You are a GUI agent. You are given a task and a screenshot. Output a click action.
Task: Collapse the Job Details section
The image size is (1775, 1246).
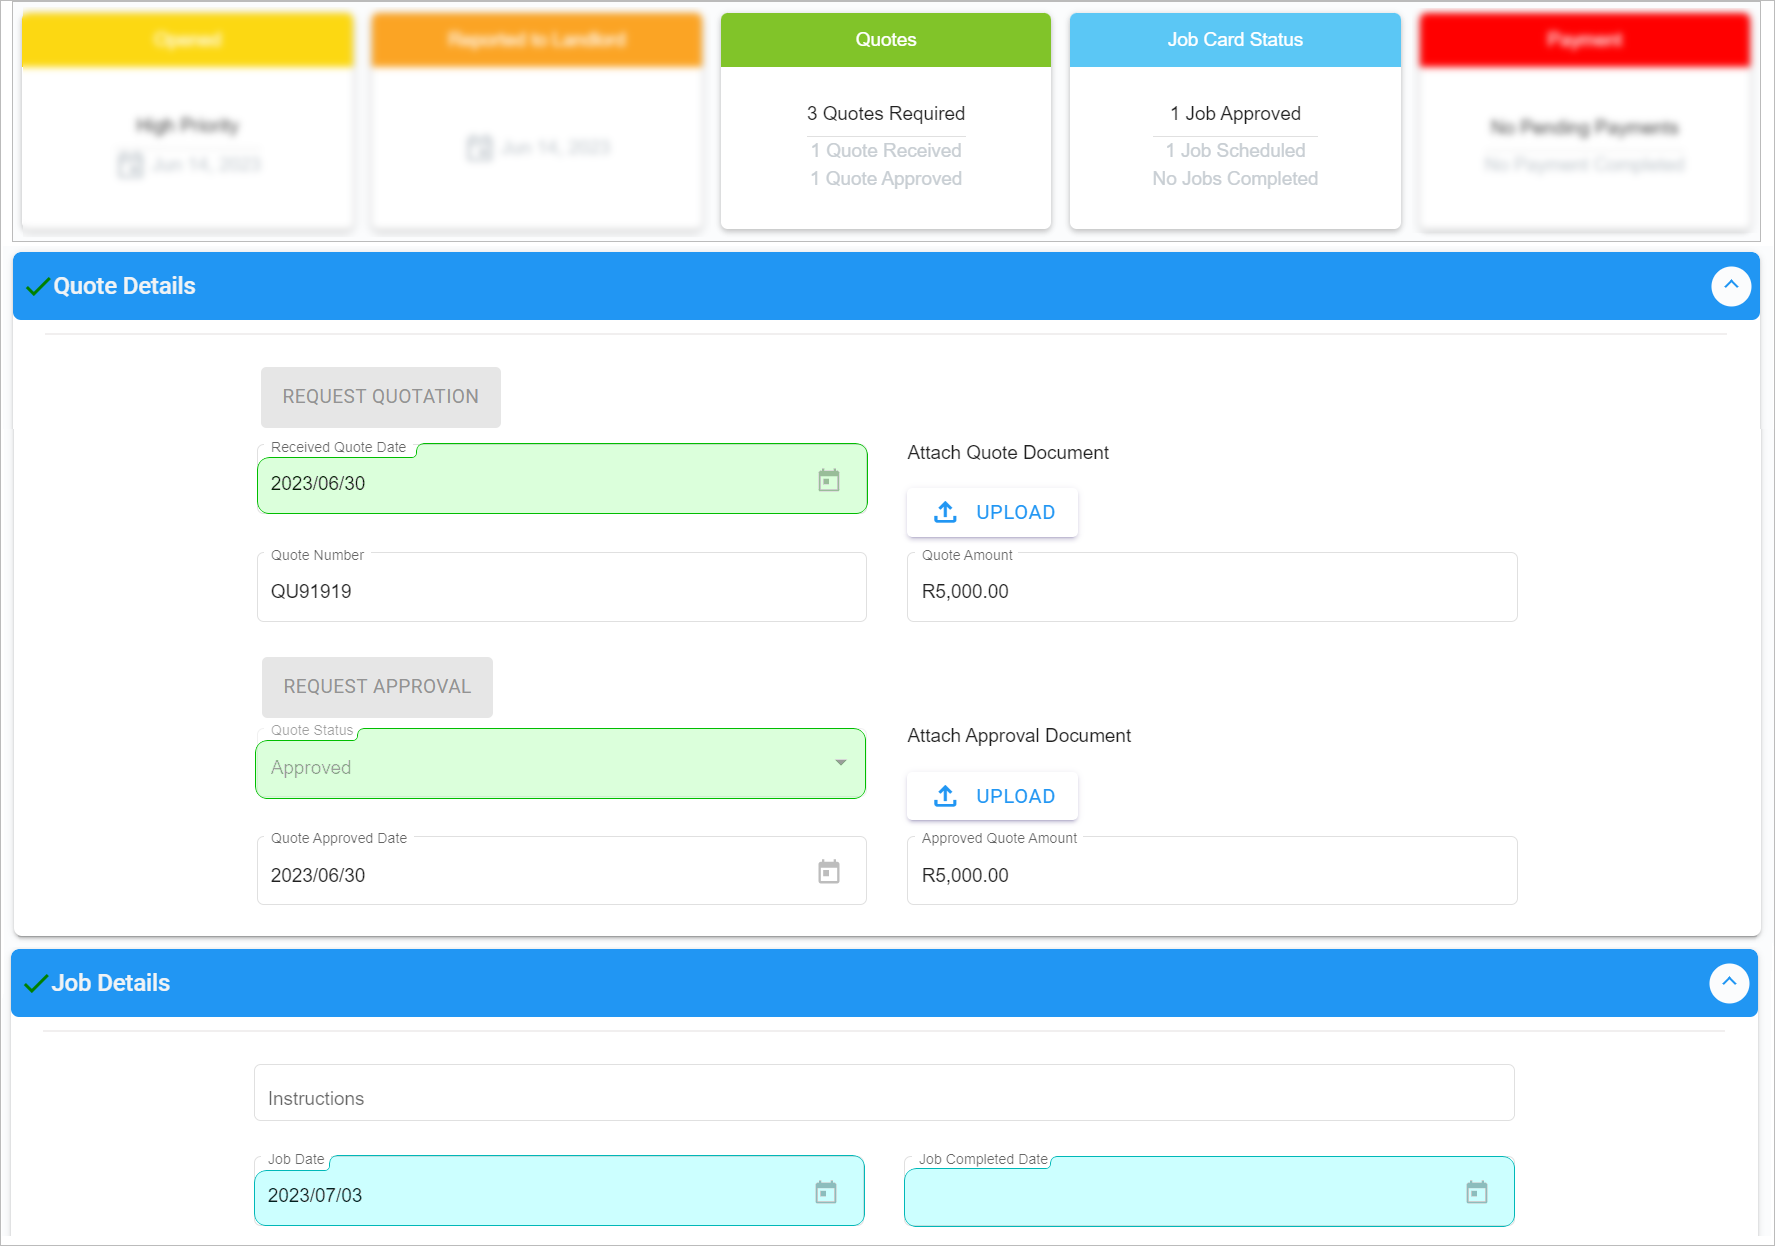[1729, 983]
